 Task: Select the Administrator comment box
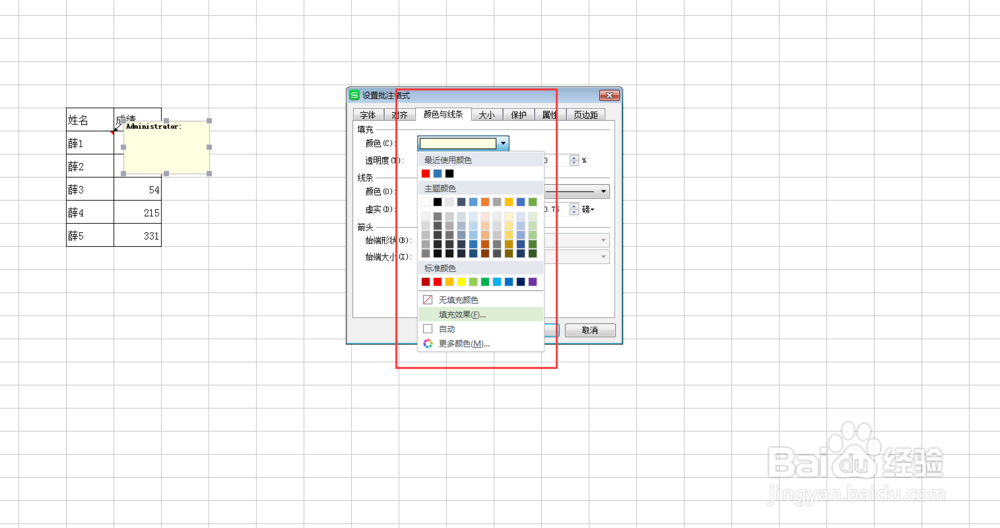coord(166,147)
